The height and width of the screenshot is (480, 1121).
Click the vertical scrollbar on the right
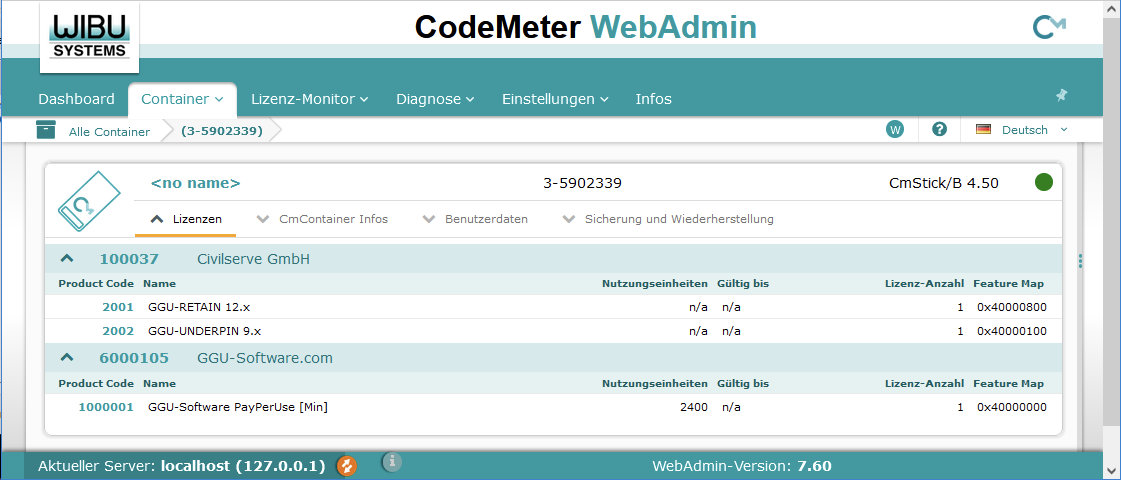(1112, 240)
